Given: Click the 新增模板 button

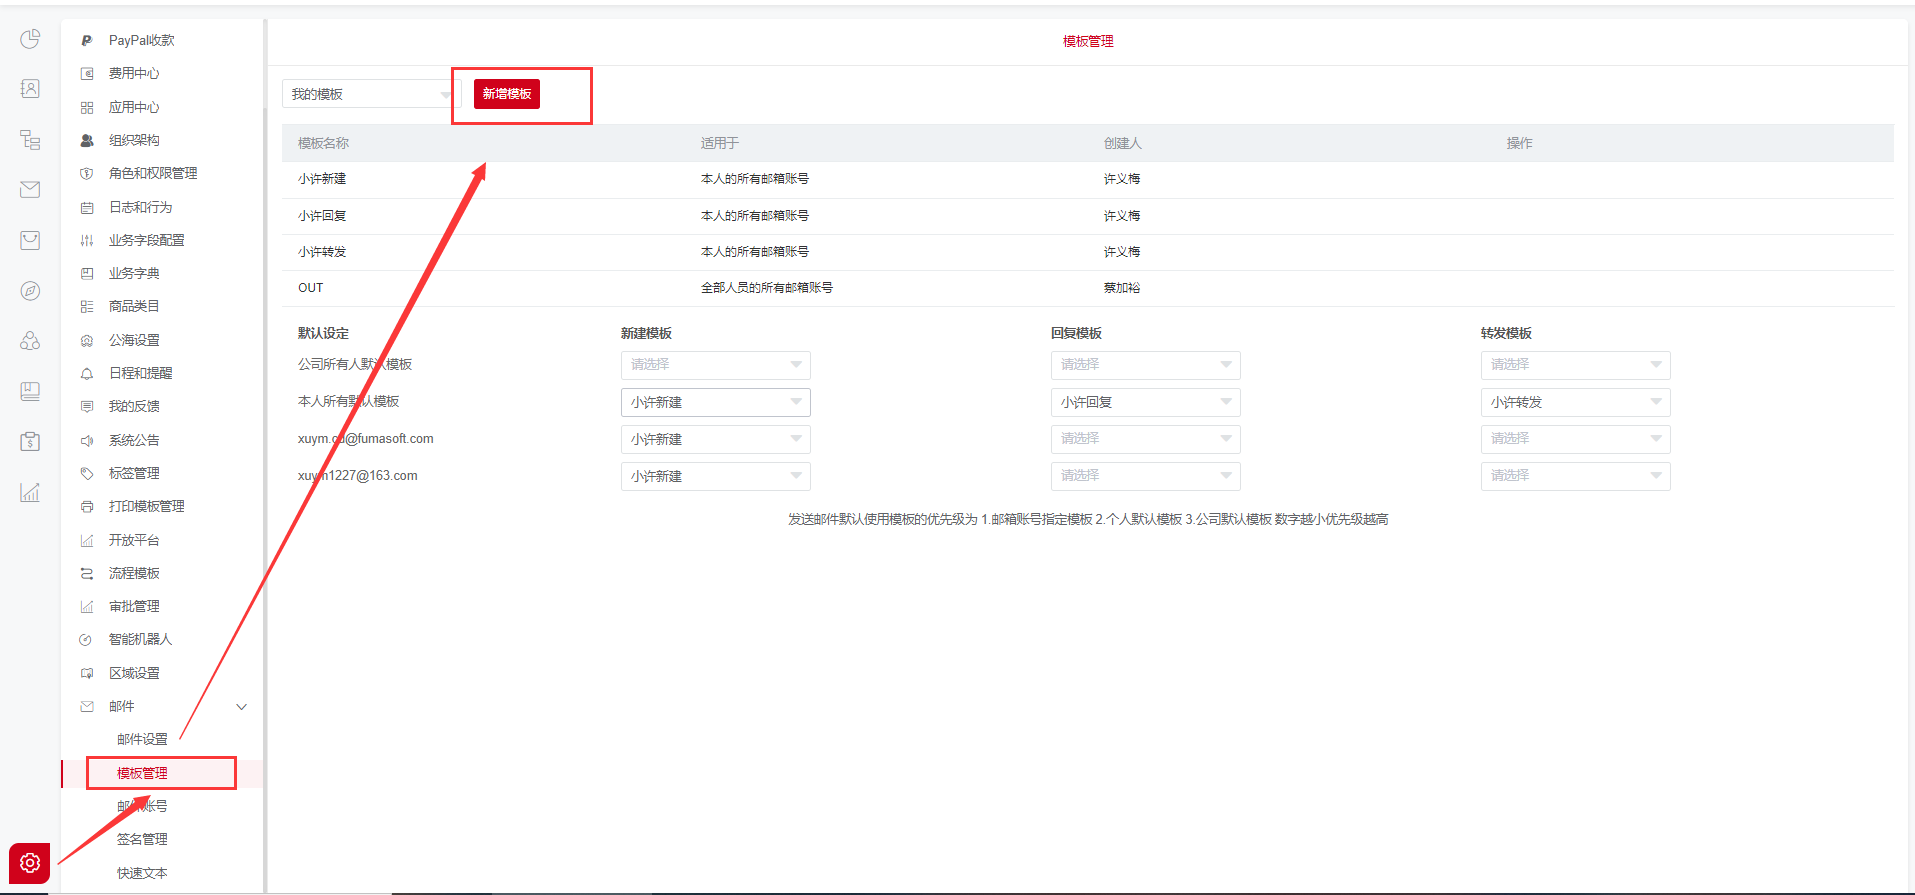Looking at the screenshot, I should pyautogui.click(x=507, y=94).
